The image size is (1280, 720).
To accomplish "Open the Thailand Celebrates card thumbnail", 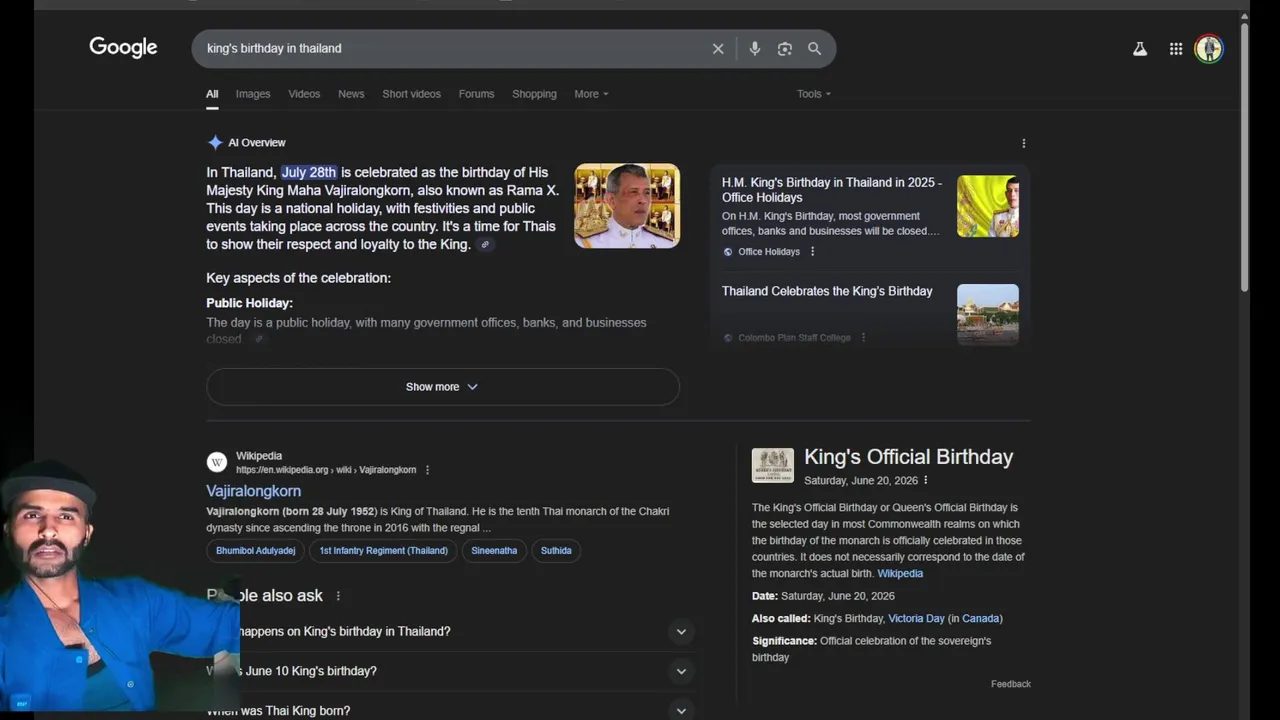I will tap(988, 314).
